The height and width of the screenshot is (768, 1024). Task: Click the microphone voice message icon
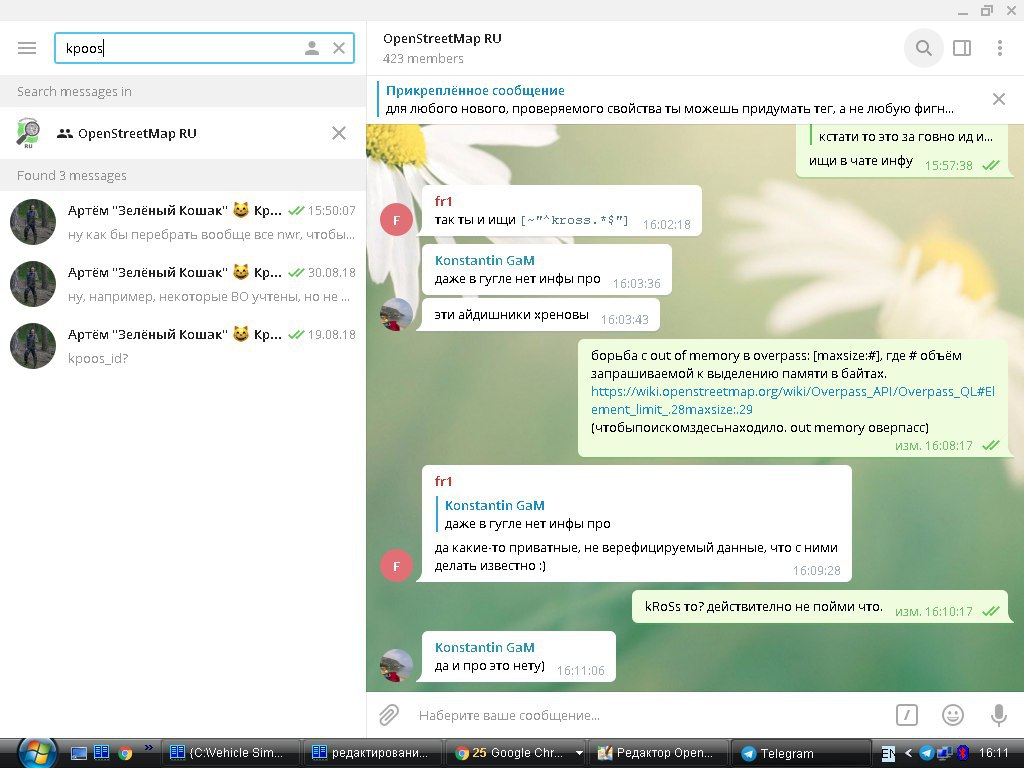(x=999, y=715)
